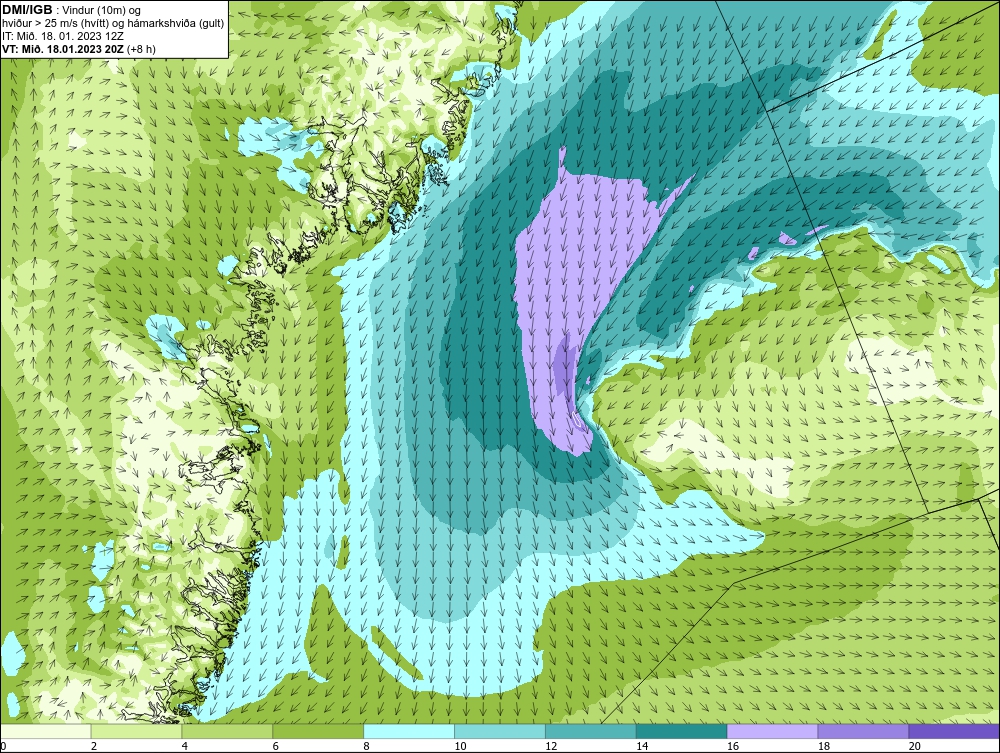Click the 6–8 m/s olive green legend swatch
Viewport: 1000px width, 753px height.
(318, 731)
